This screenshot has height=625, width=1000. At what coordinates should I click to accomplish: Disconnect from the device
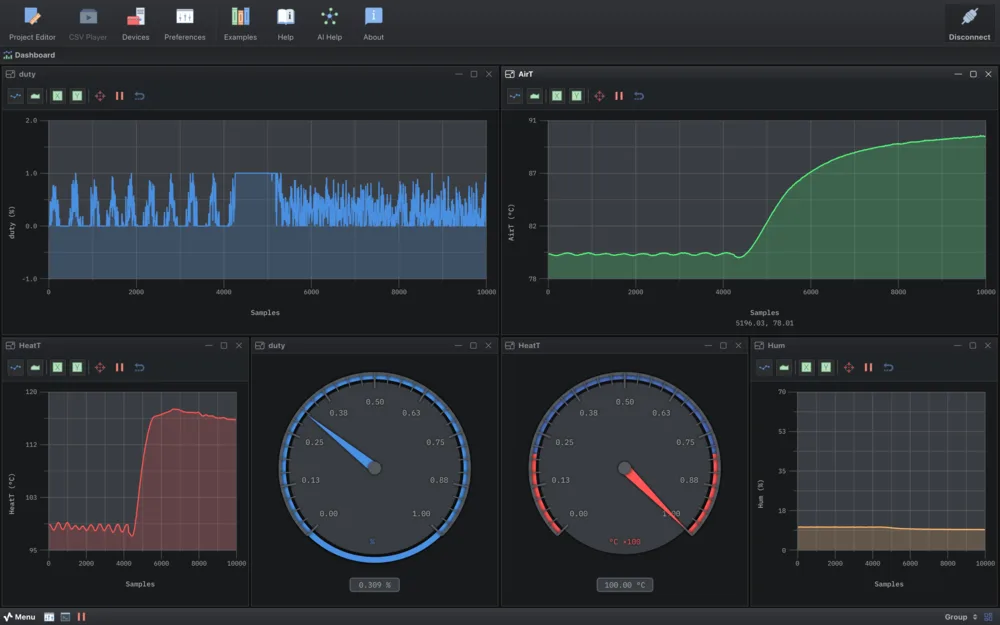(969, 24)
